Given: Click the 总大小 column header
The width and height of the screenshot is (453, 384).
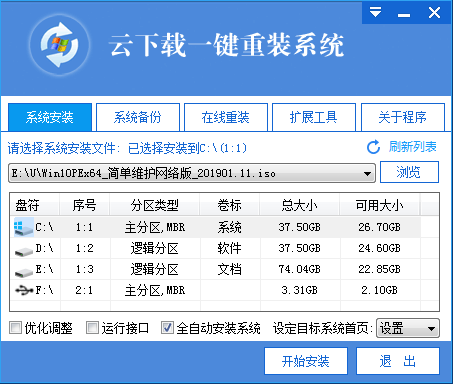Looking at the screenshot, I should click(x=300, y=205).
